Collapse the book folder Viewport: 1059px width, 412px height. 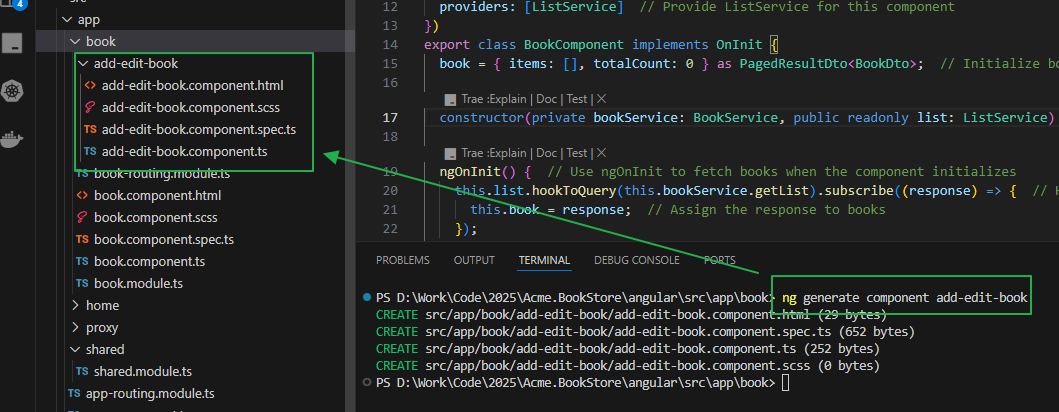tap(74, 42)
